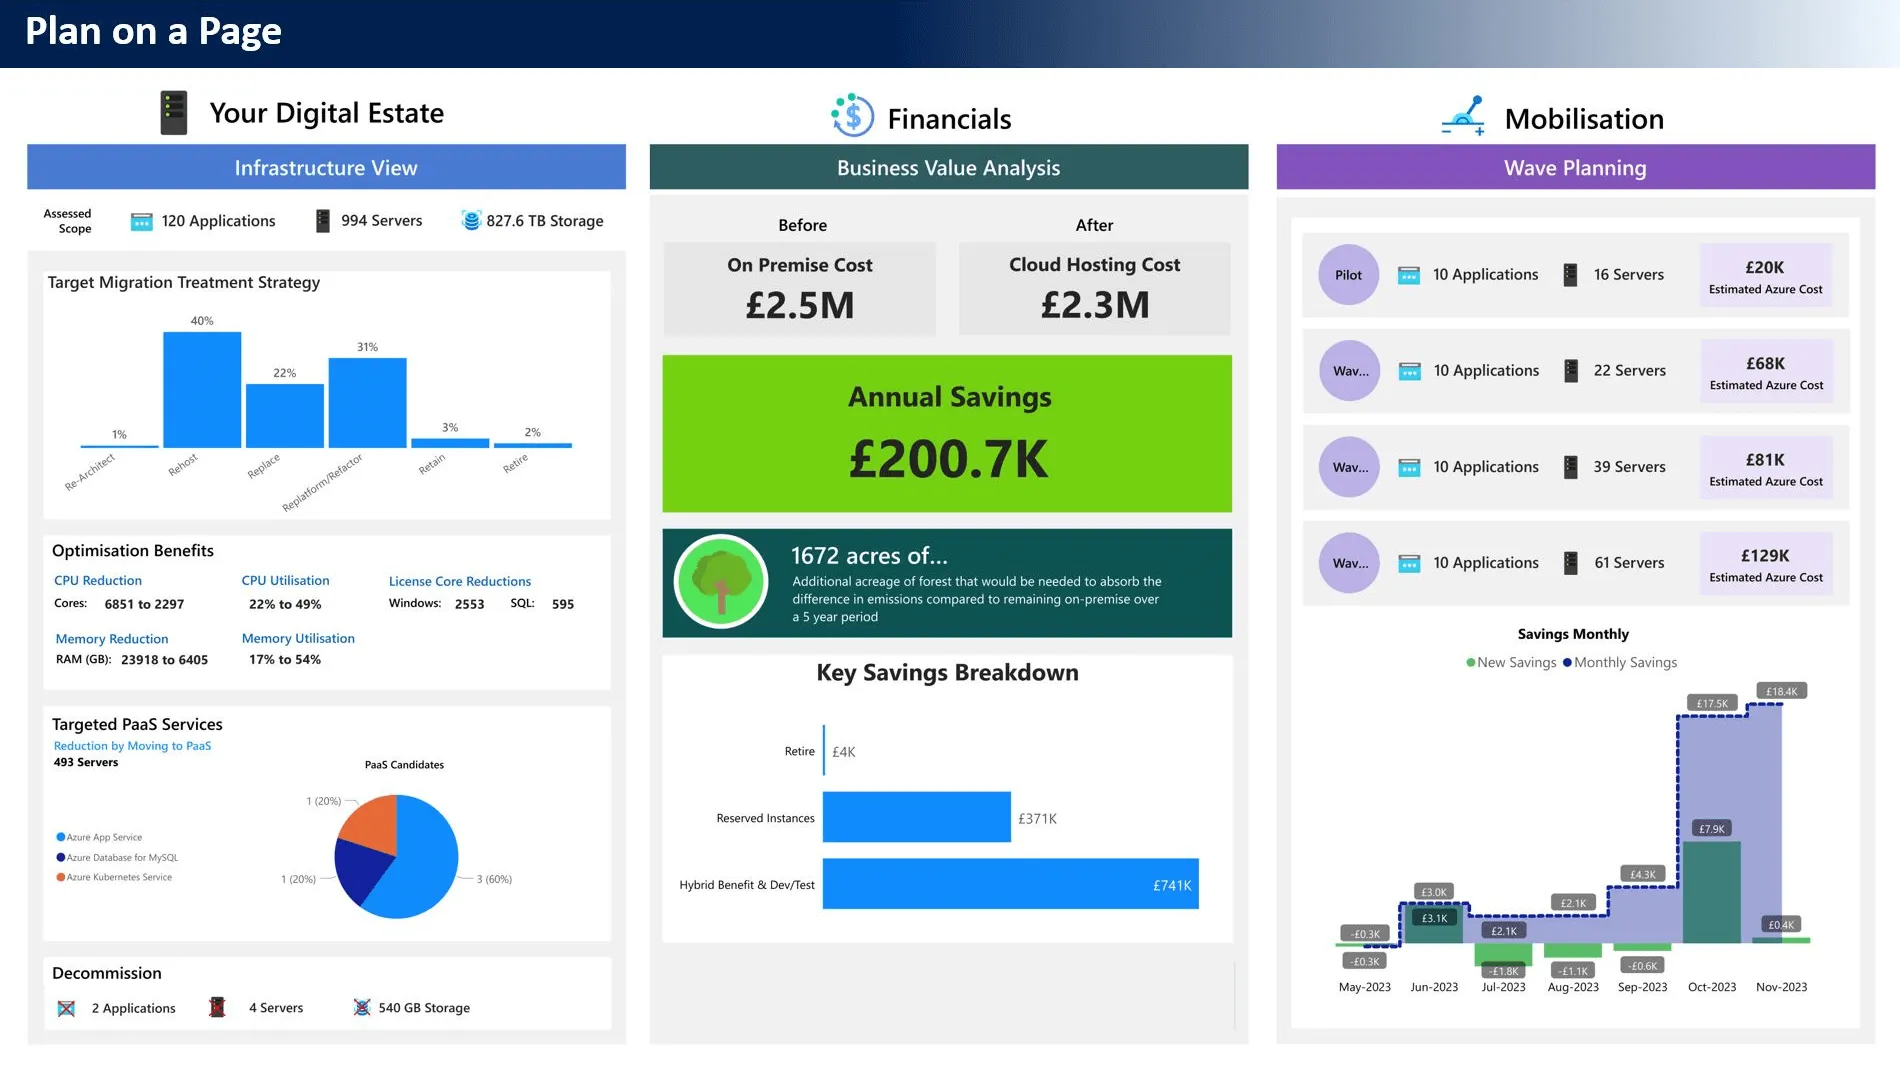Select the Business Value Analysis header
Image resolution: width=1900 pixels, height=1069 pixels.
(x=948, y=167)
